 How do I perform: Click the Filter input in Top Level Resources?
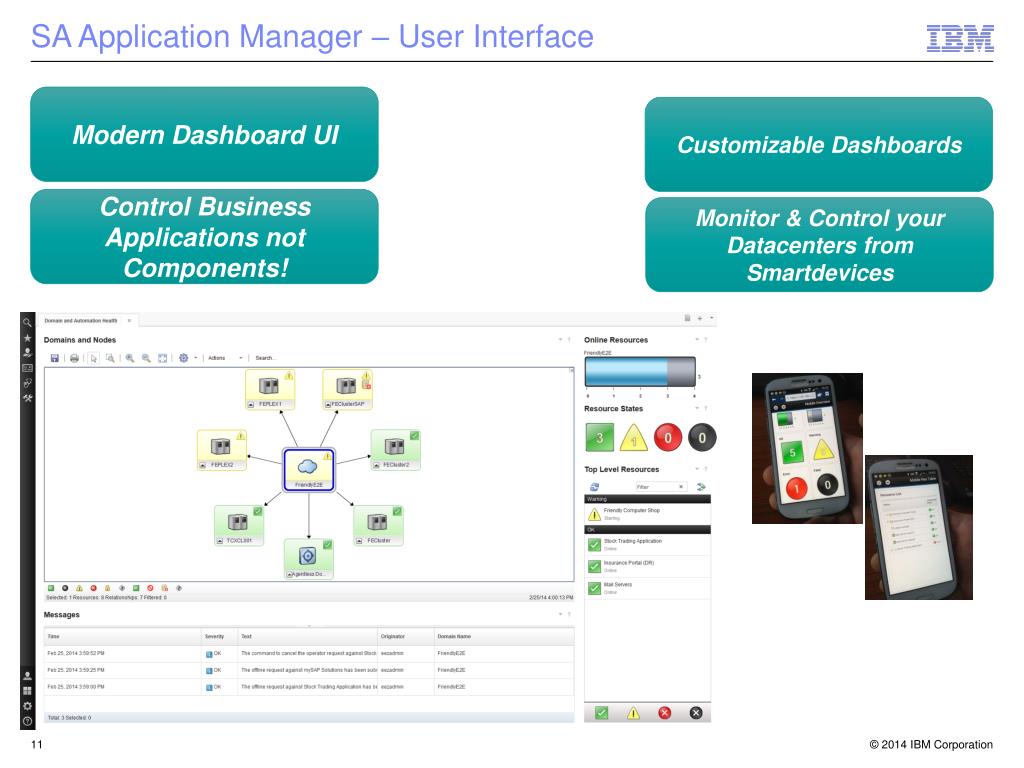tap(655, 486)
